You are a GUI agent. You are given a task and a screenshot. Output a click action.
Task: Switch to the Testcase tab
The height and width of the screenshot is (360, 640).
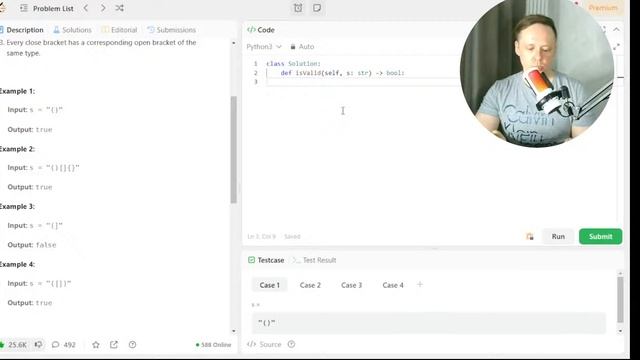click(266, 260)
